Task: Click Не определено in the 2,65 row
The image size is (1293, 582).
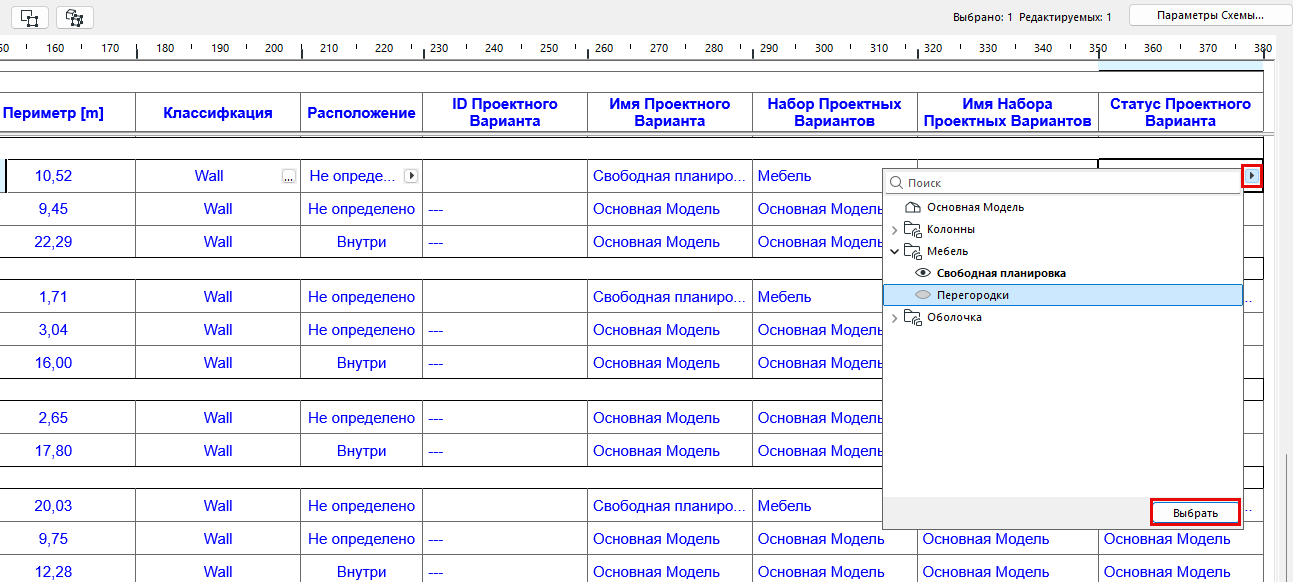Action: [361, 418]
